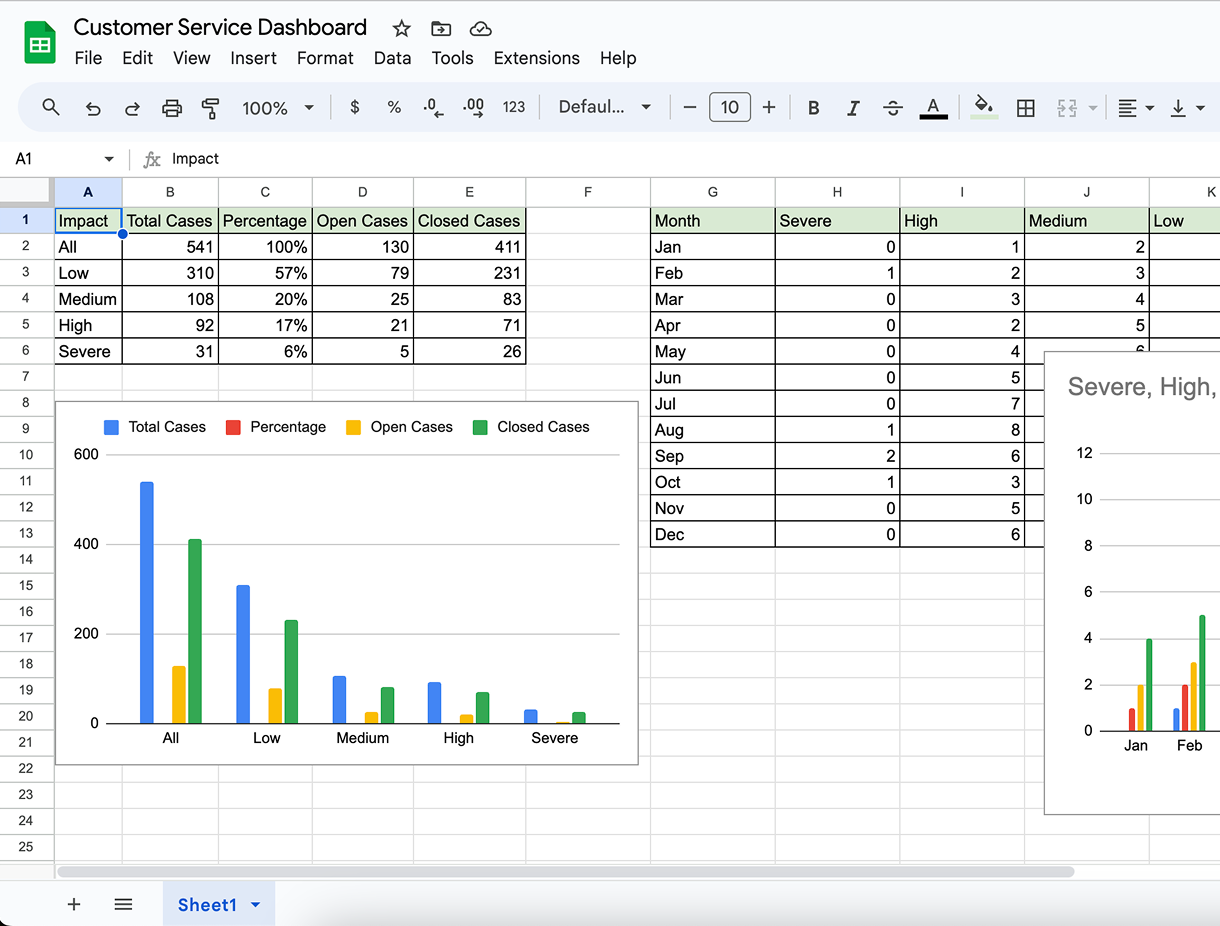Star the Customer Service Dashboard document
1220x926 pixels.
[x=401, y=28]
